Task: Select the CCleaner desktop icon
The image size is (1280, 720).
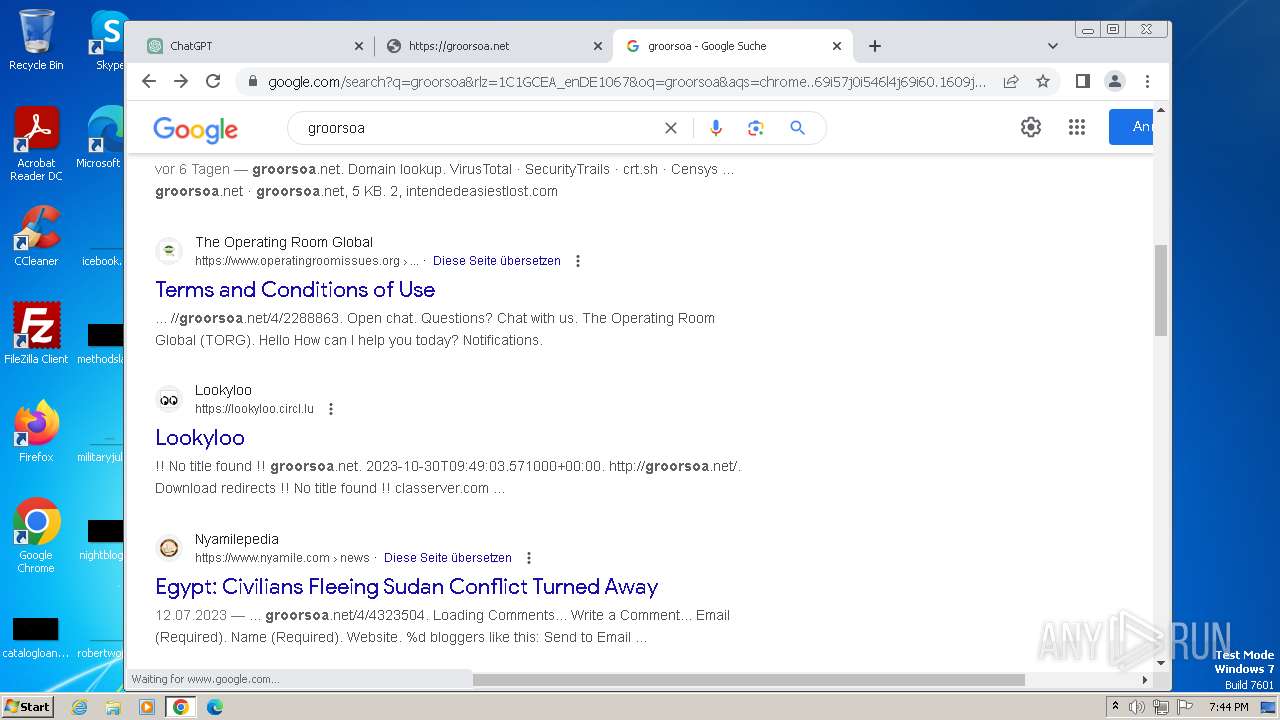Action: tap(36, 236)
